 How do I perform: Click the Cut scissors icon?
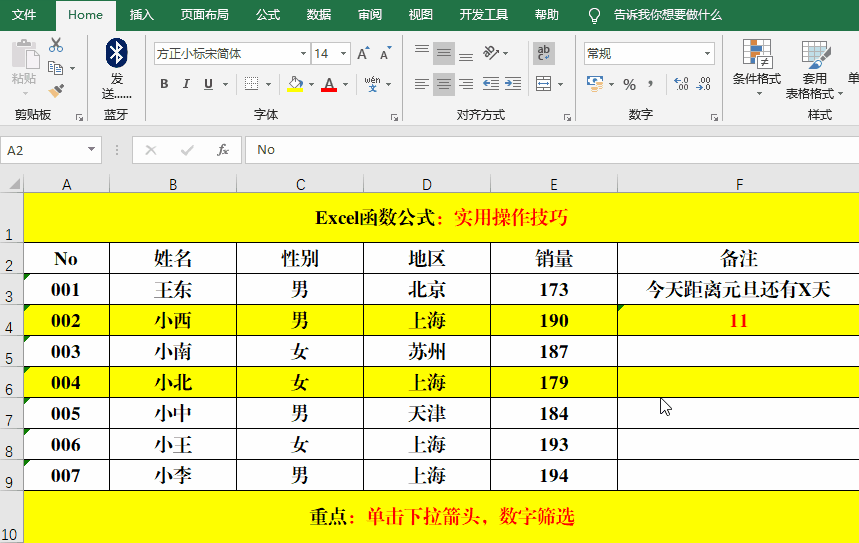coord(55,45)
